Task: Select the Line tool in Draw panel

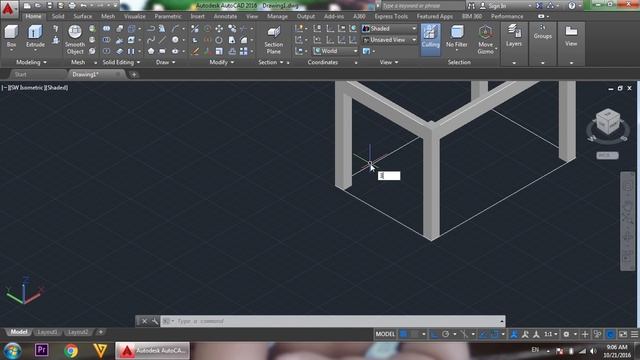Action: point(162,40)
